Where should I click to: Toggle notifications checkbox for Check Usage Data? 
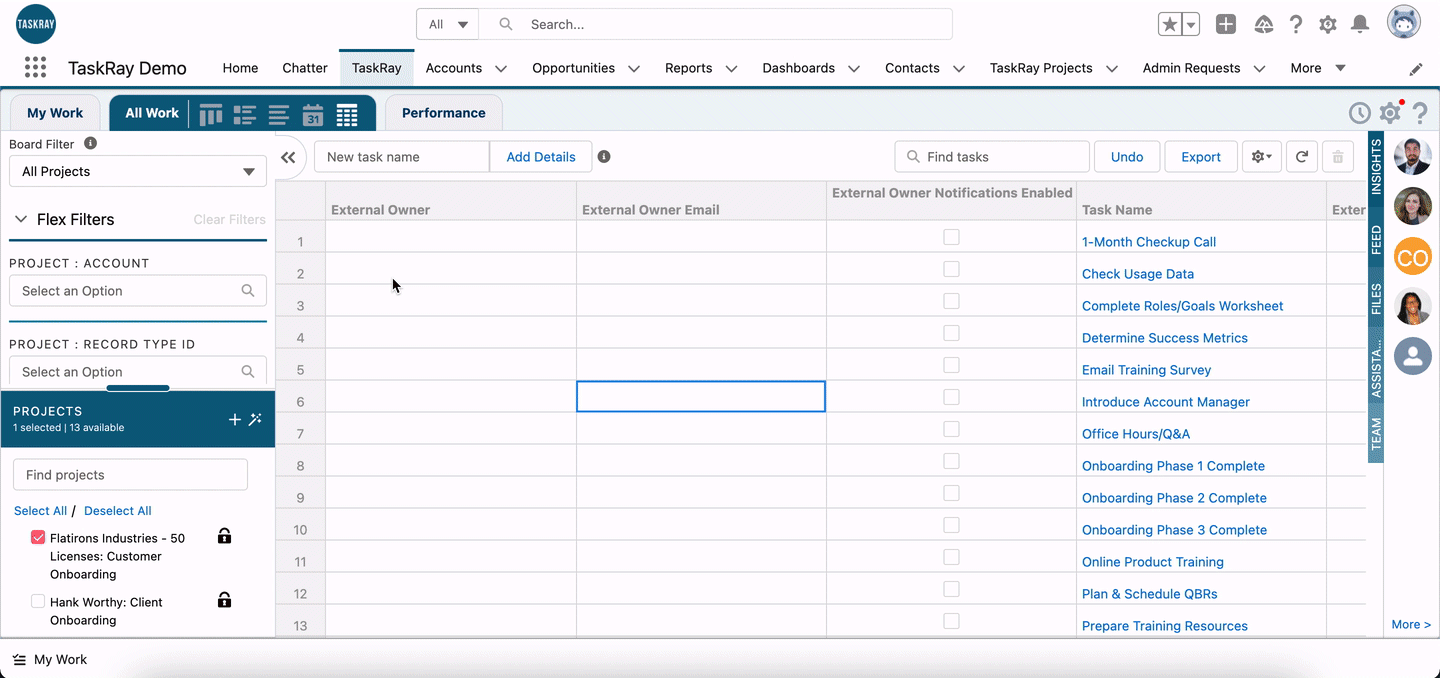(x=951, y=269)
